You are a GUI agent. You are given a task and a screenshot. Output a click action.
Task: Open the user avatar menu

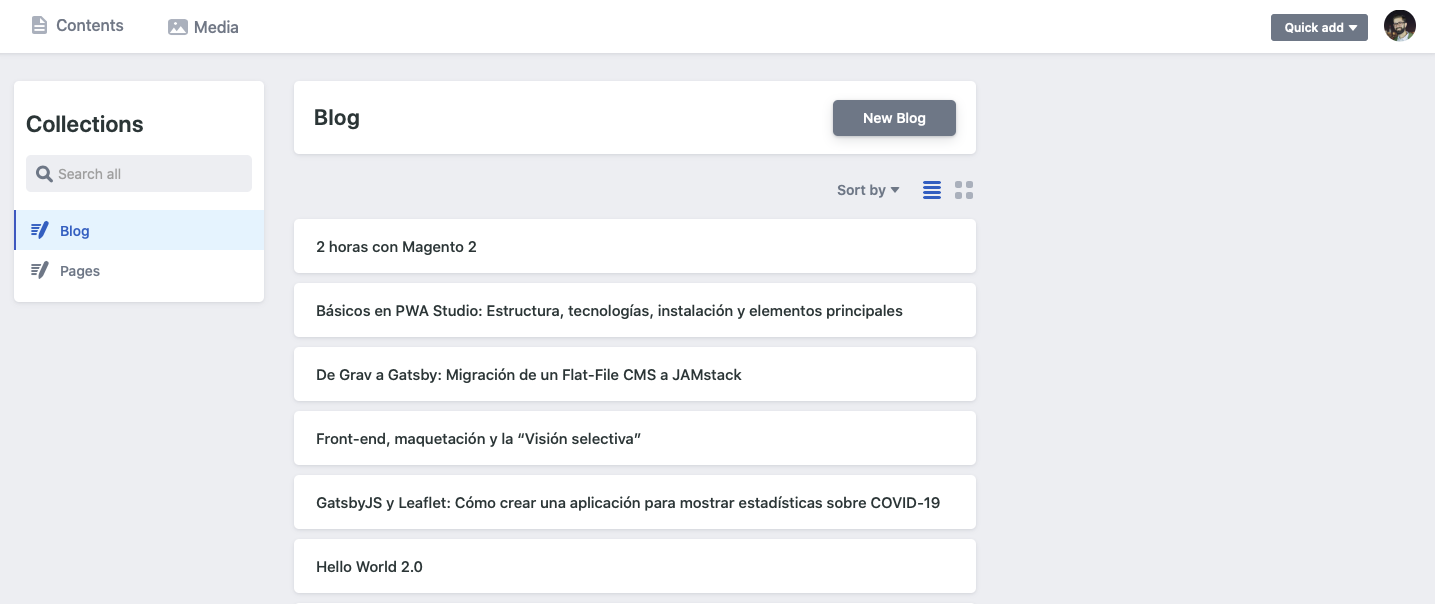coord(1400,26)
